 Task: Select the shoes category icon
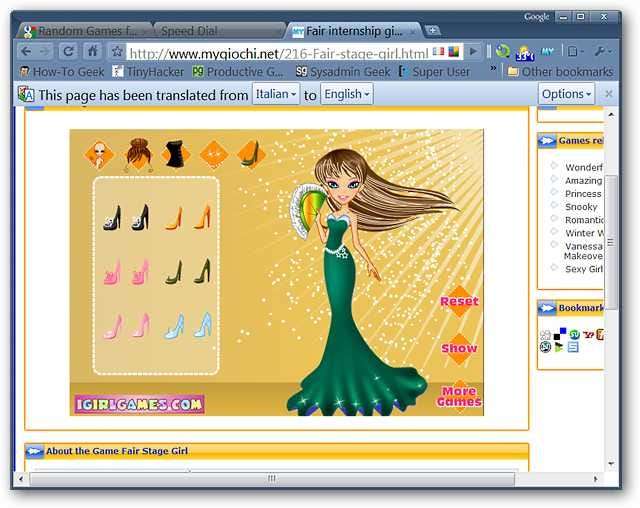[251, 154]
